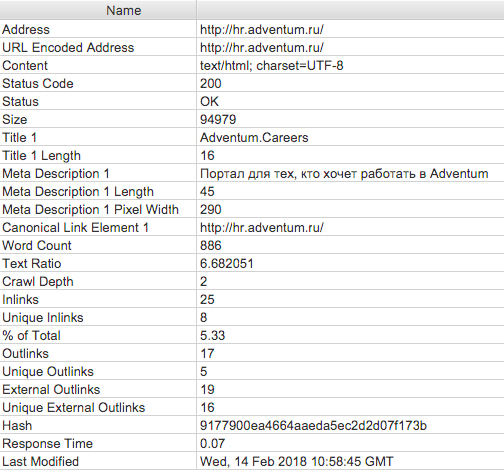Click the Last Modified date value
504x470 pixels.
click(297, 462)
